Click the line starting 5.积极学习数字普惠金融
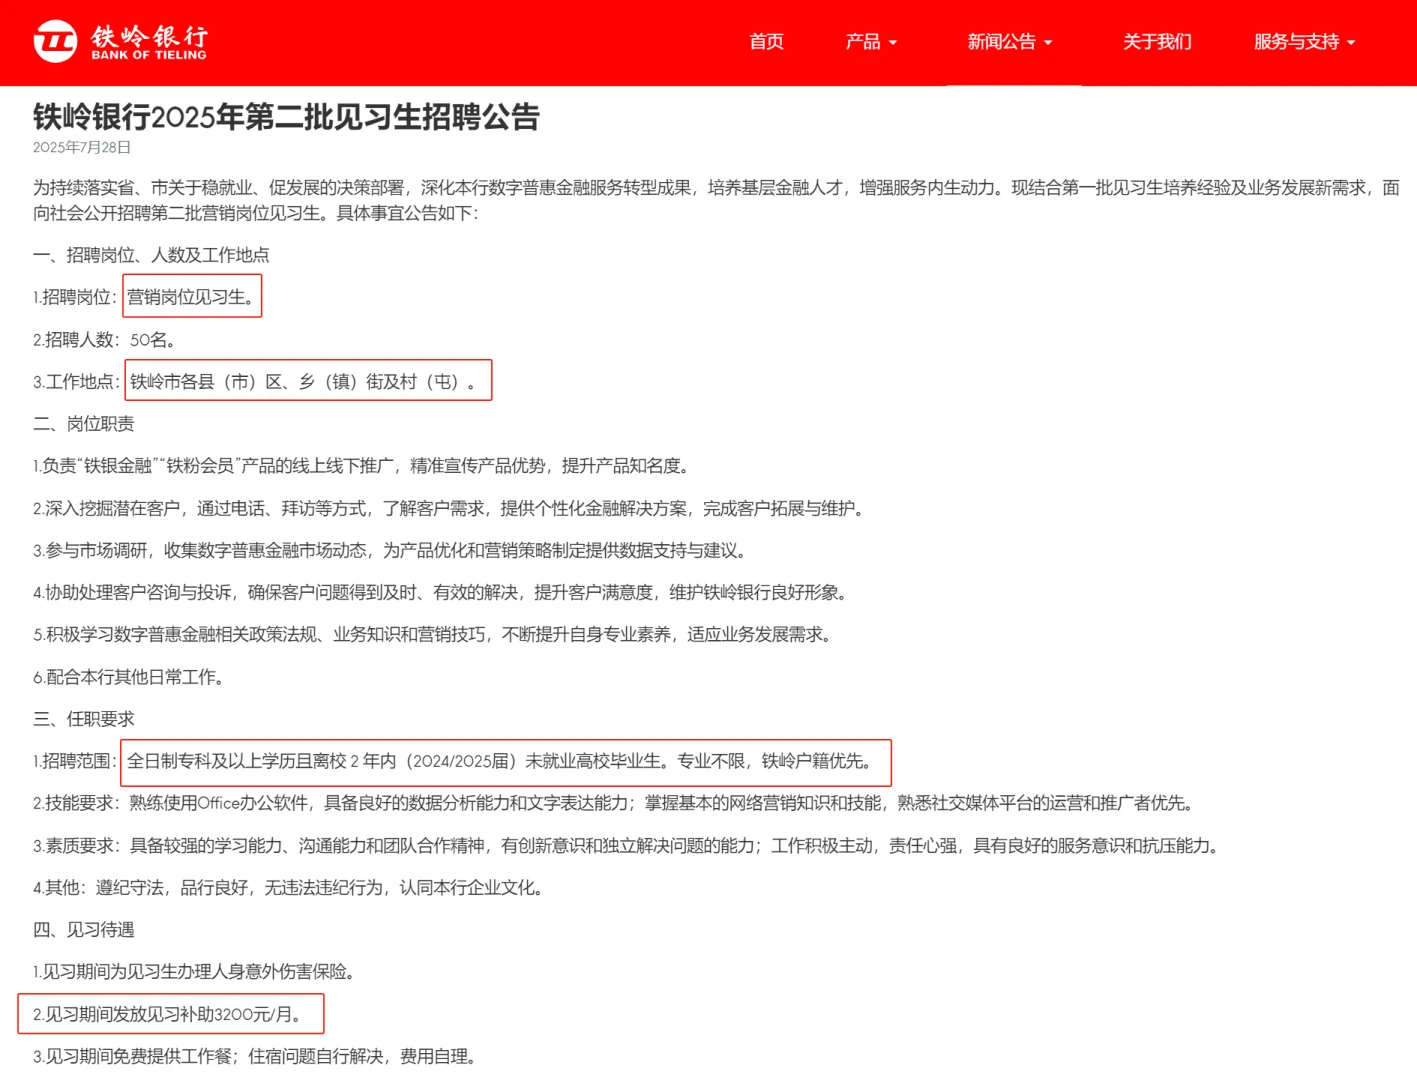This screenshot has height=1080, width=1417. (432, 635)
